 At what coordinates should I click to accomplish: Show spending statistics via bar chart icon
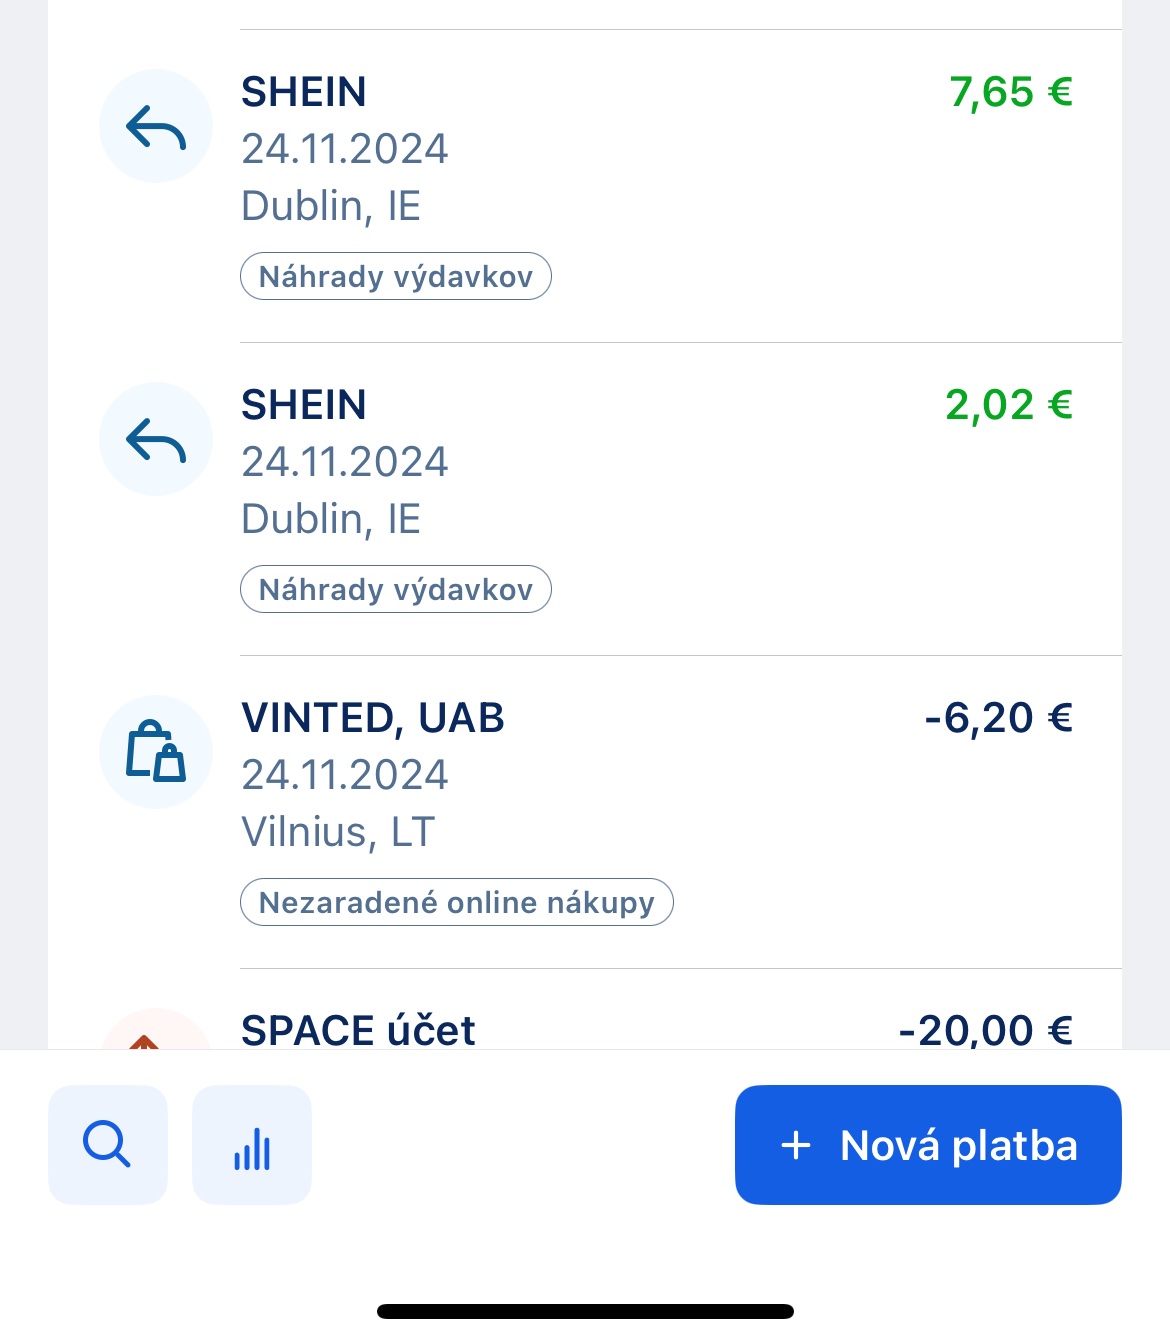click(252, 1145)
